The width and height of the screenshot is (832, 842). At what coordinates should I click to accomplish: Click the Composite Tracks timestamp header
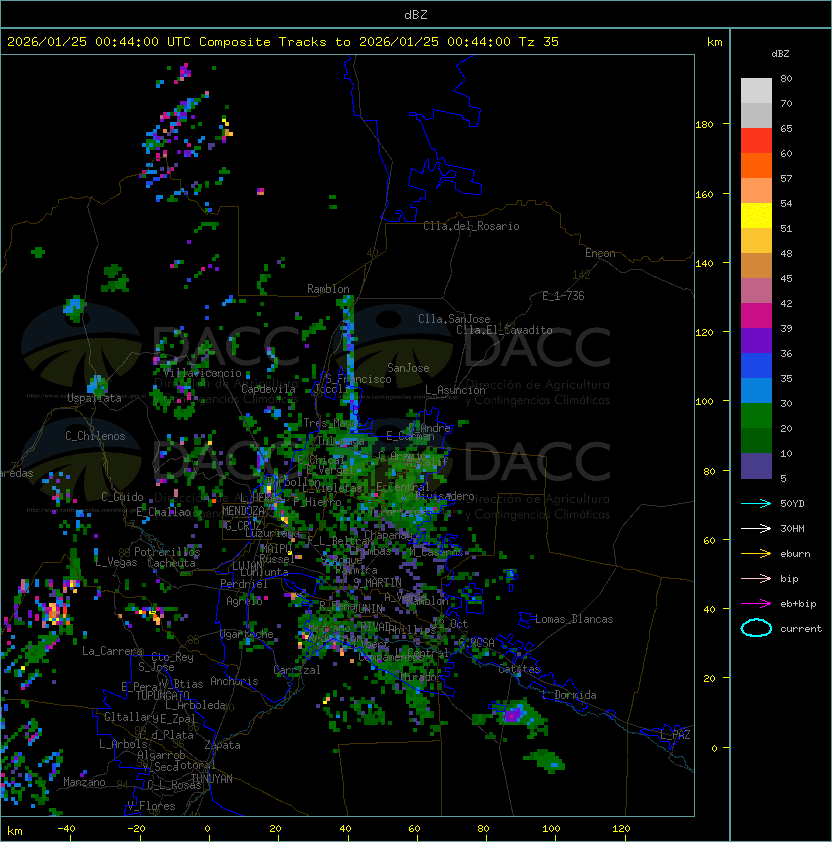pos(283,42)
